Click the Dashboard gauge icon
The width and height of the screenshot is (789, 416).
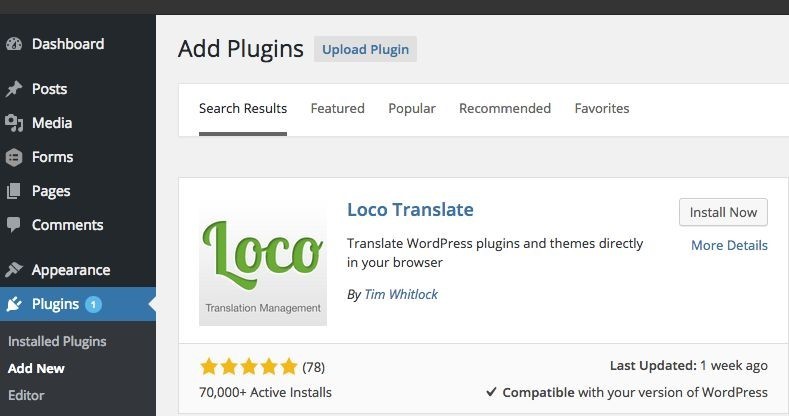point(14,44)
